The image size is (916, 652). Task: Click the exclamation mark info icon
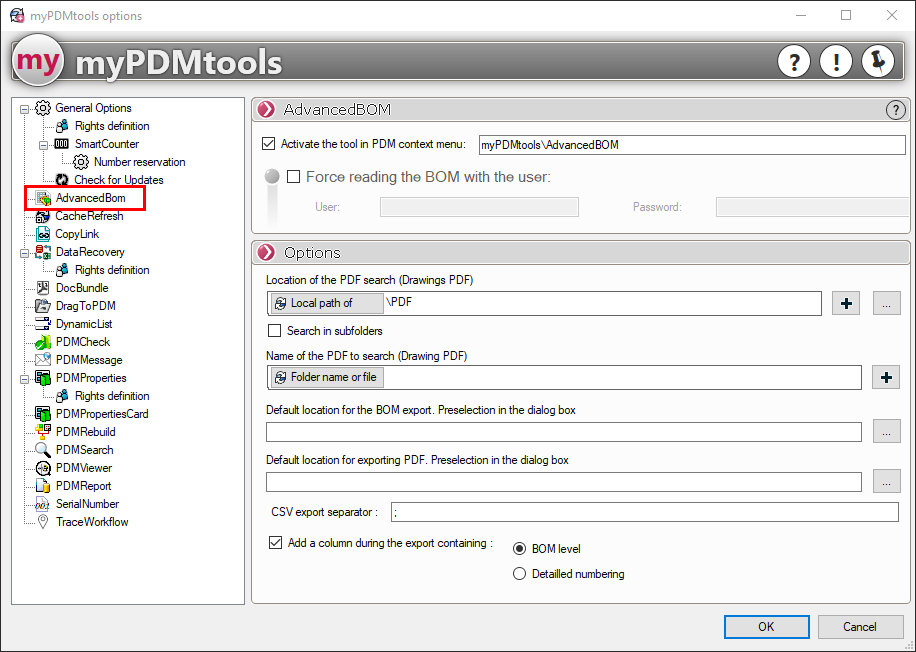tap(836, 62)
